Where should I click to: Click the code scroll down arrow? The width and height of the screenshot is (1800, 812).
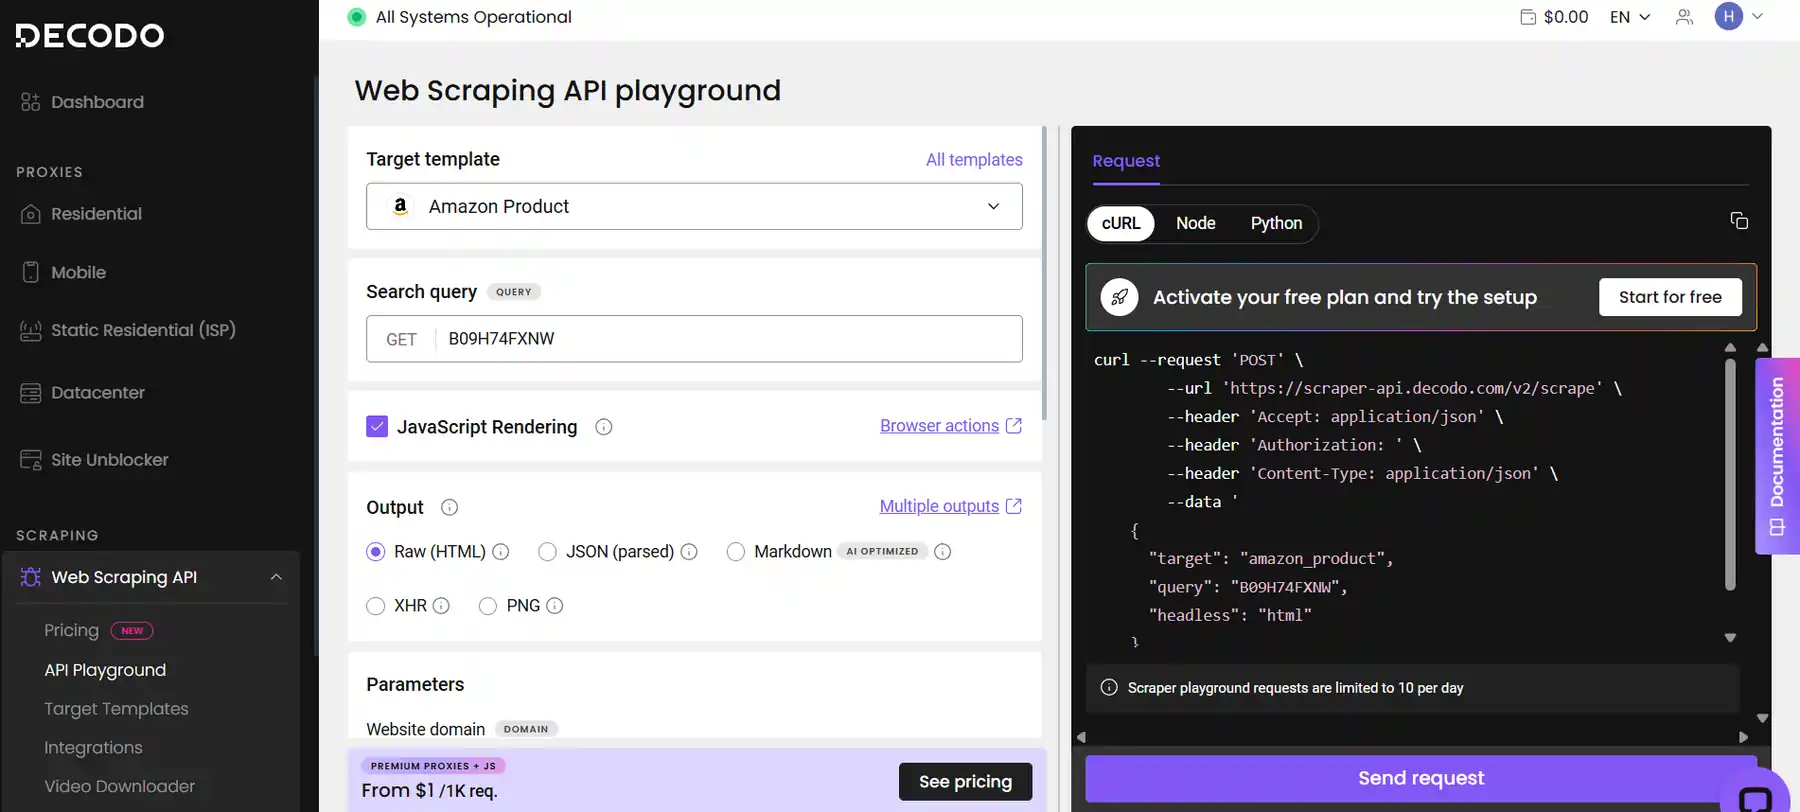point(1730,638)
